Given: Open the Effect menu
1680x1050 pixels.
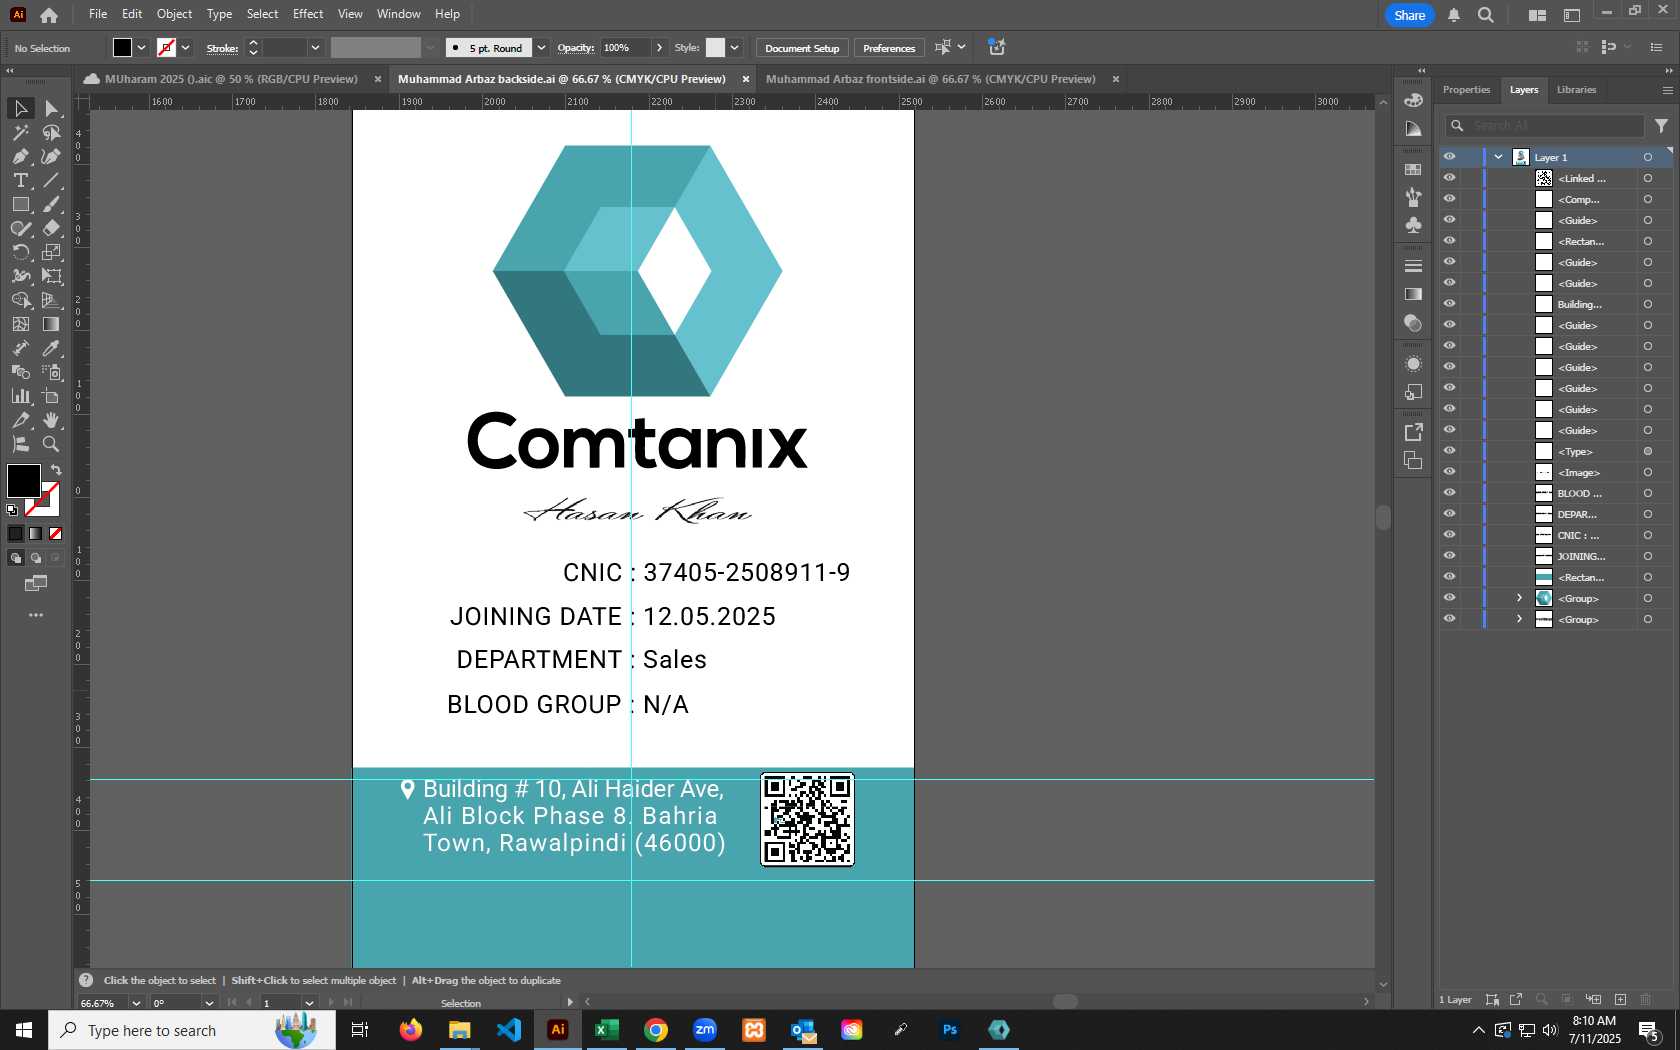Looking at the screenshot, I should [308, 14].
